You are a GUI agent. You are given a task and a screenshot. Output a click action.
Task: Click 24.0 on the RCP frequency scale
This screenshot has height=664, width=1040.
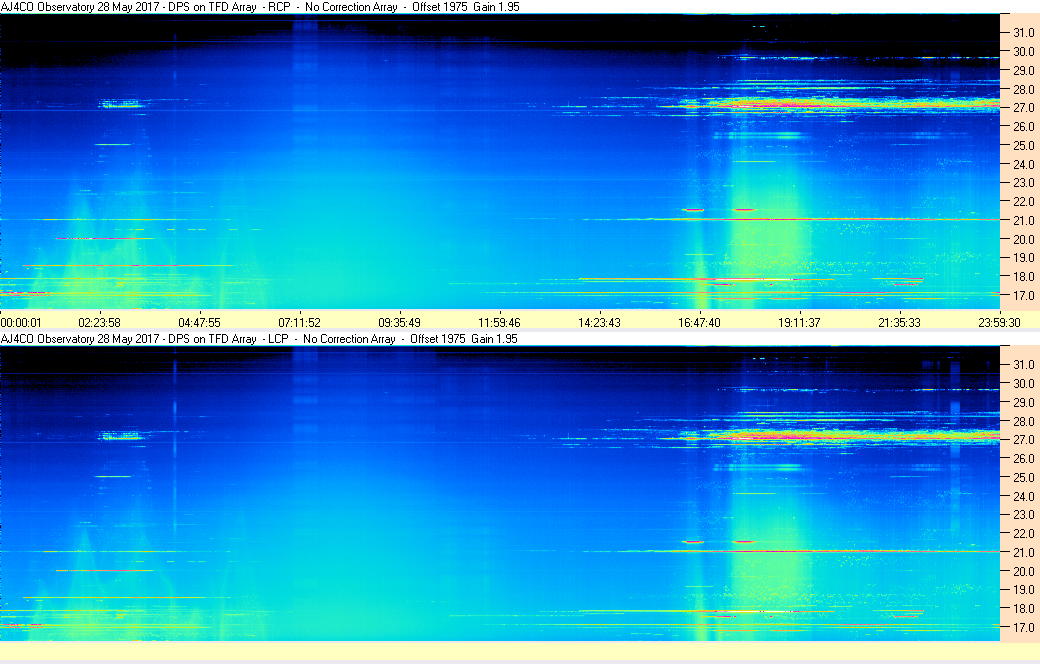tap(1023, 165)
